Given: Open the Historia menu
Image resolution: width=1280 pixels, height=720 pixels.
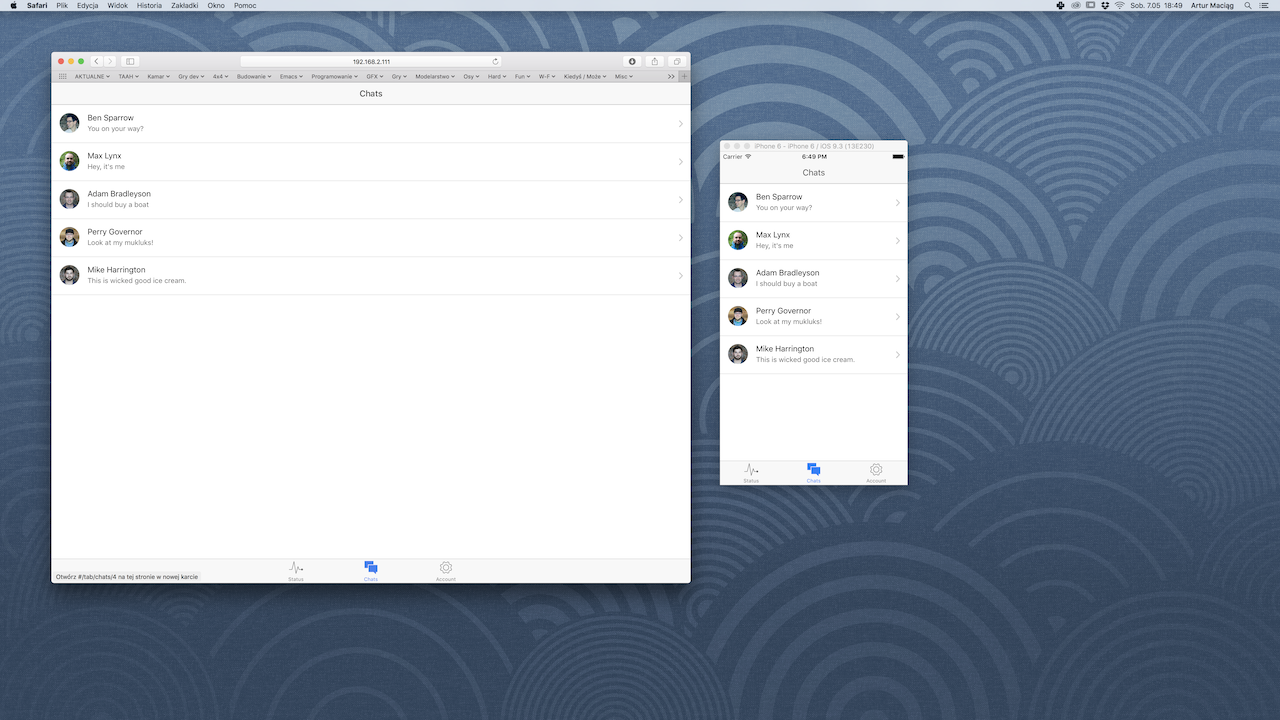Looking at the screenshot, I should [x=149, y=5].
